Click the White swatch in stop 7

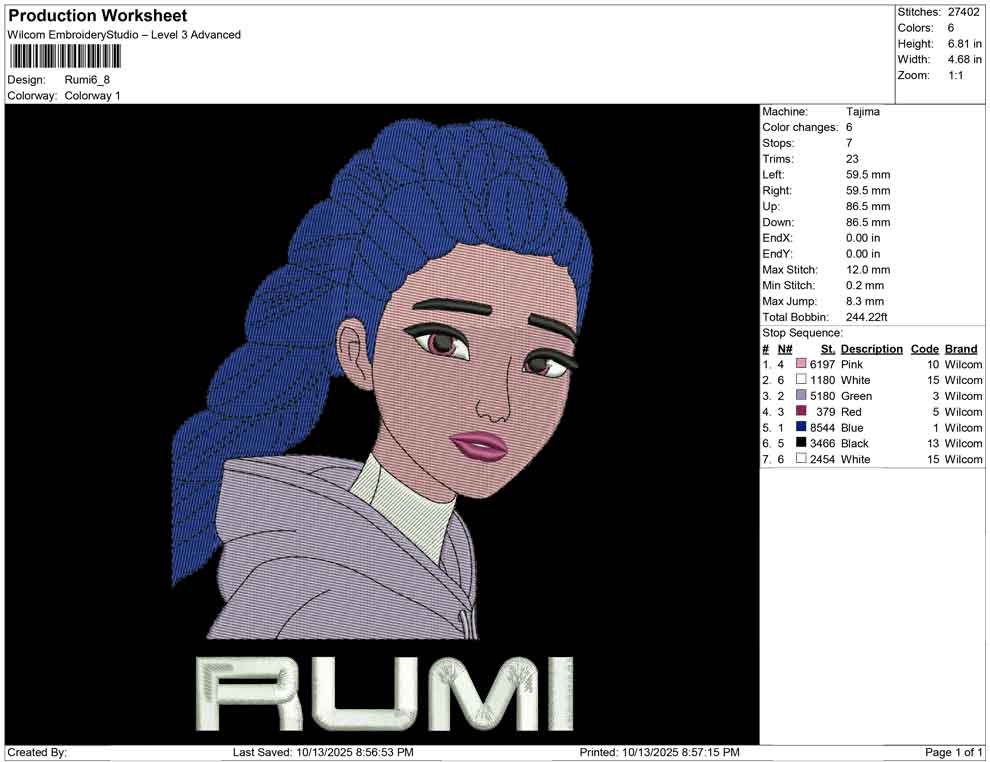(x=801, y=459)
